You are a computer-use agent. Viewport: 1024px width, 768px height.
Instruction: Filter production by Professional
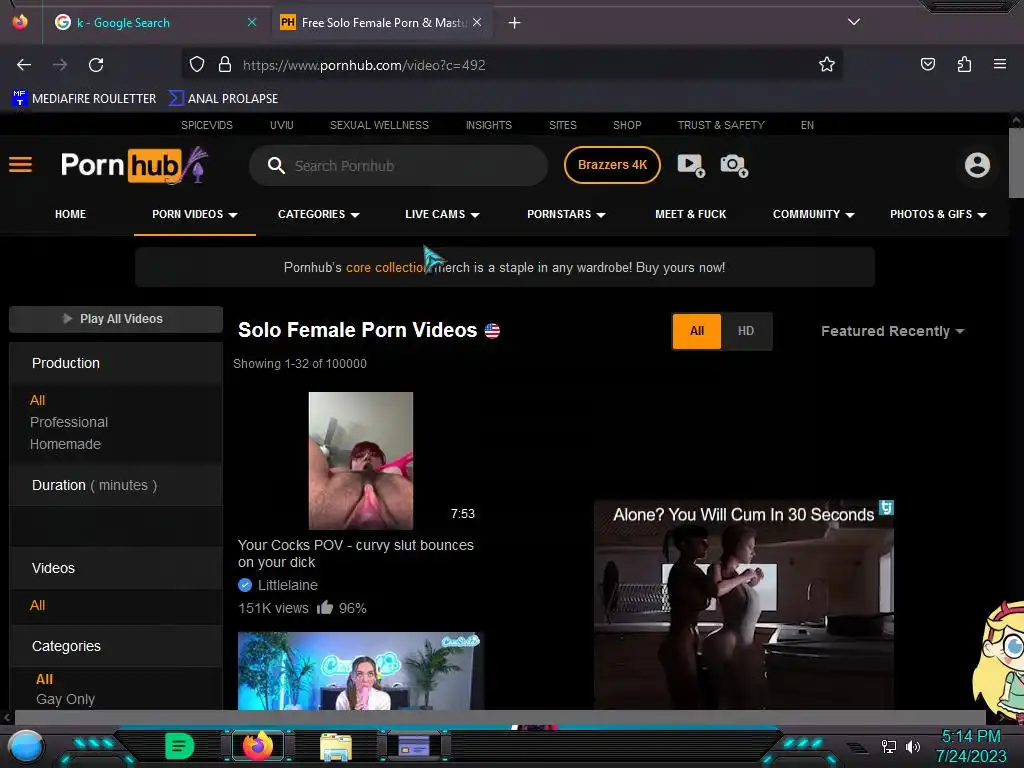pos(69,423)
